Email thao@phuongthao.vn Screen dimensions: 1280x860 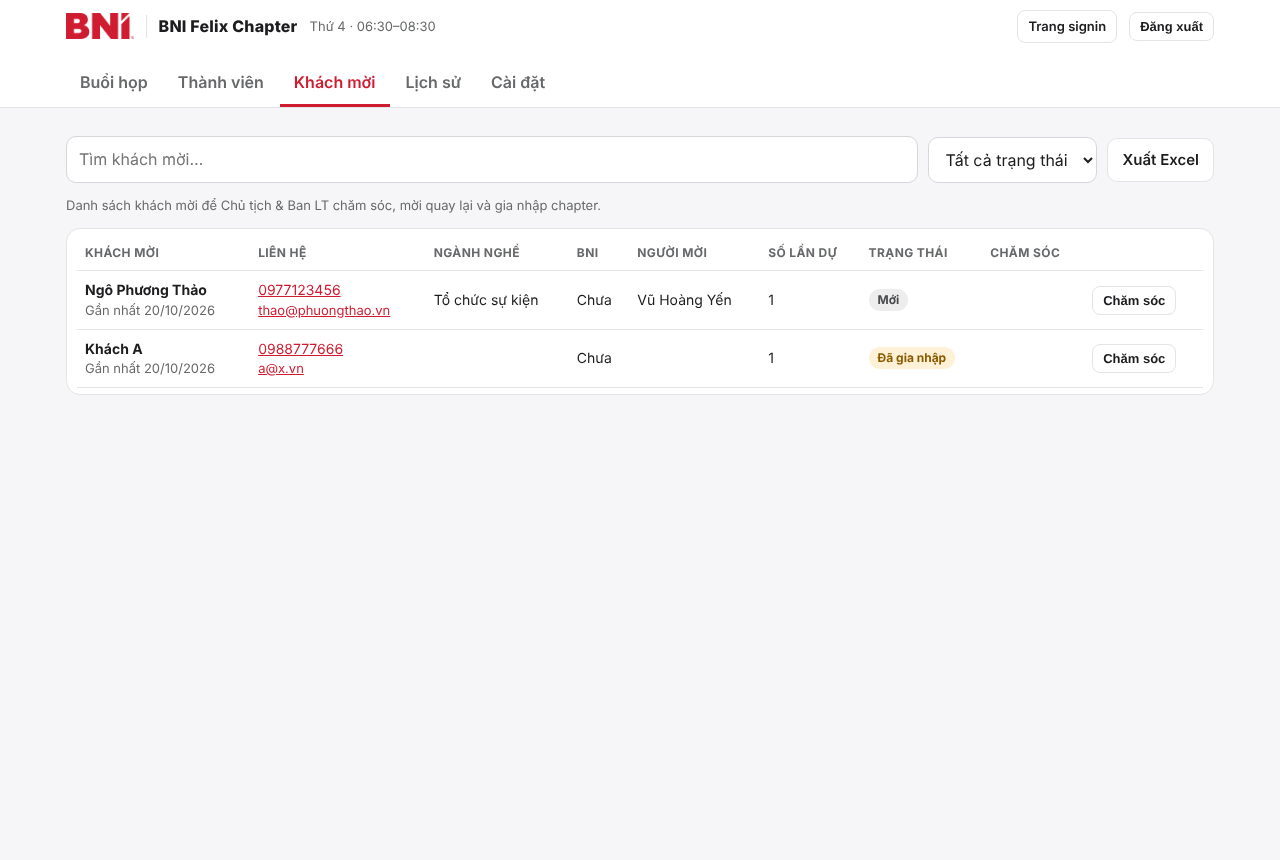click(324, 310)
